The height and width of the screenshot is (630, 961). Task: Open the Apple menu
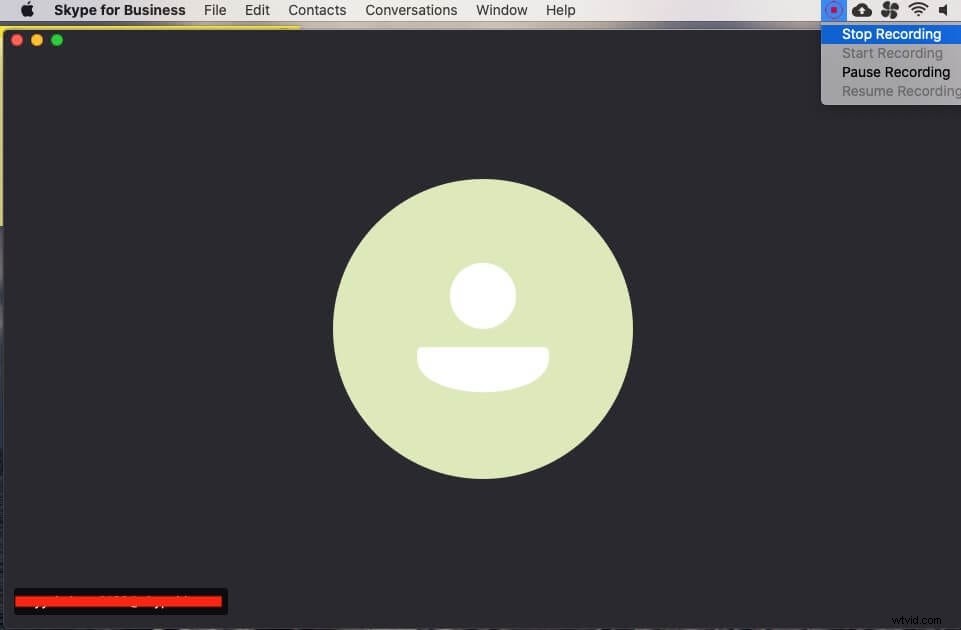pyautogui.click(x=26, y=10)
